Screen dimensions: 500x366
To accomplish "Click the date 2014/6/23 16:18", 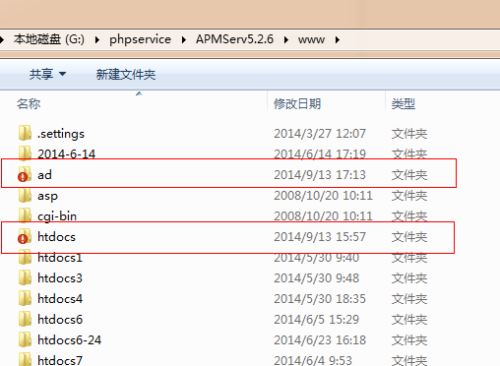I will pyautogui.click(x=320, y=340).
